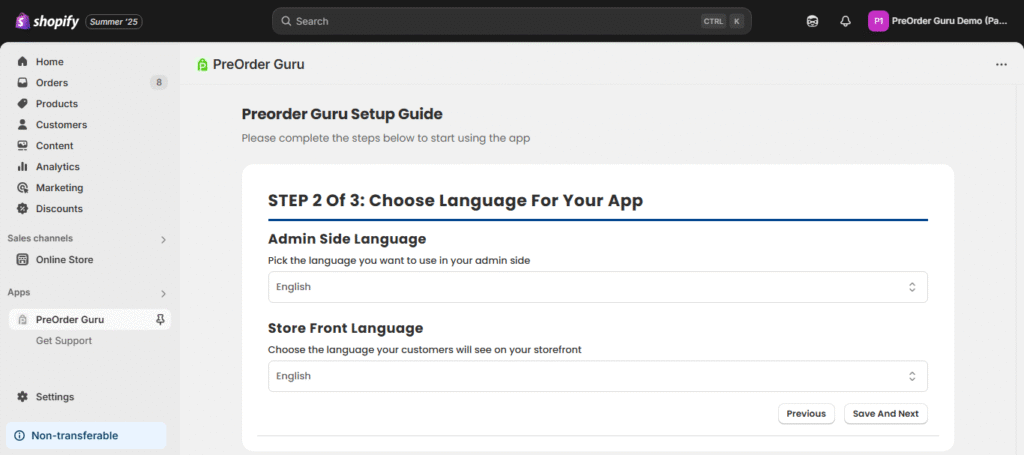Open the Admin Side Language dropdown
The image size is (1024, 455).
point(597,287)
